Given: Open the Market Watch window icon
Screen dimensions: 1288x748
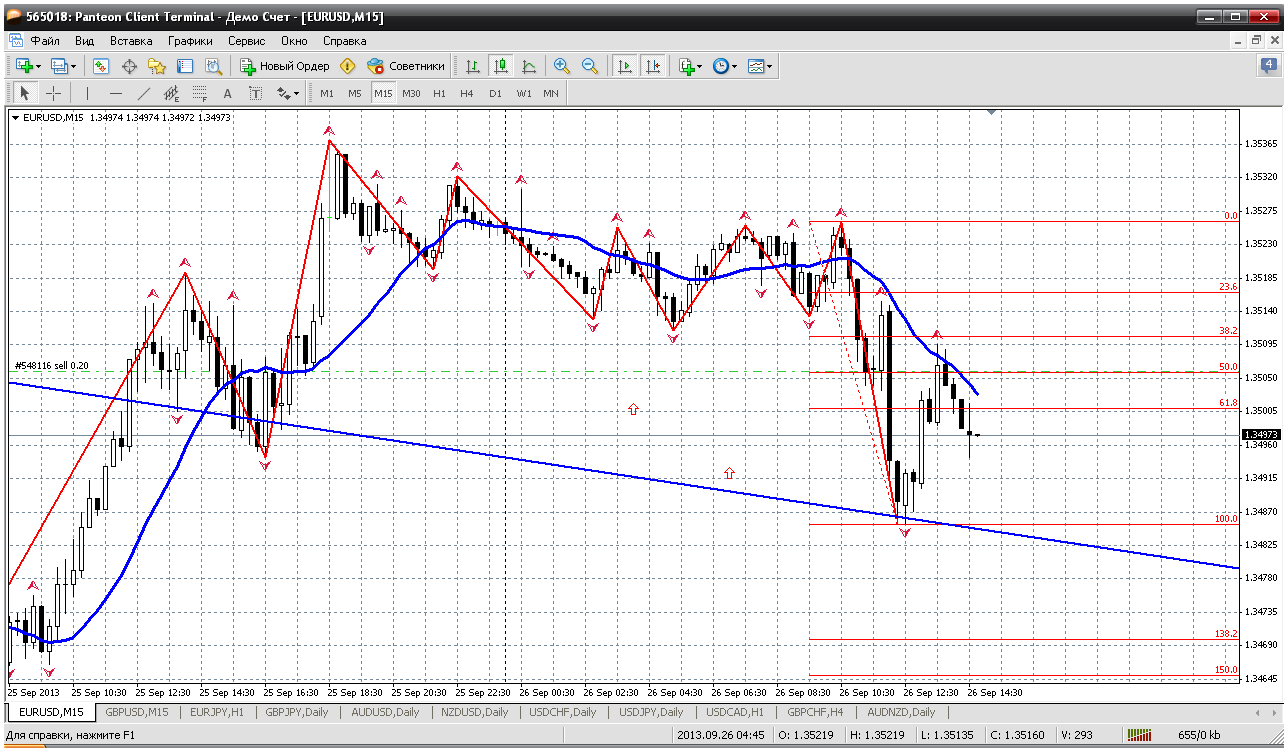Looking at the screenshot, I should tap(101, 66).
